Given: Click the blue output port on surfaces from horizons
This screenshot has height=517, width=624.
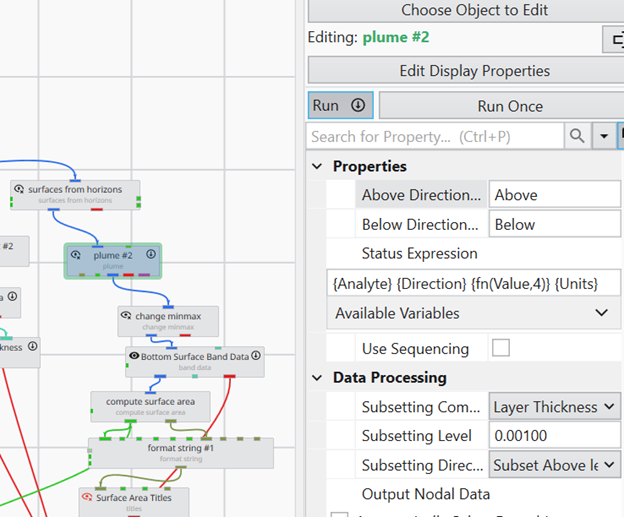Looking at the screenshot, I should click(54, 209).
